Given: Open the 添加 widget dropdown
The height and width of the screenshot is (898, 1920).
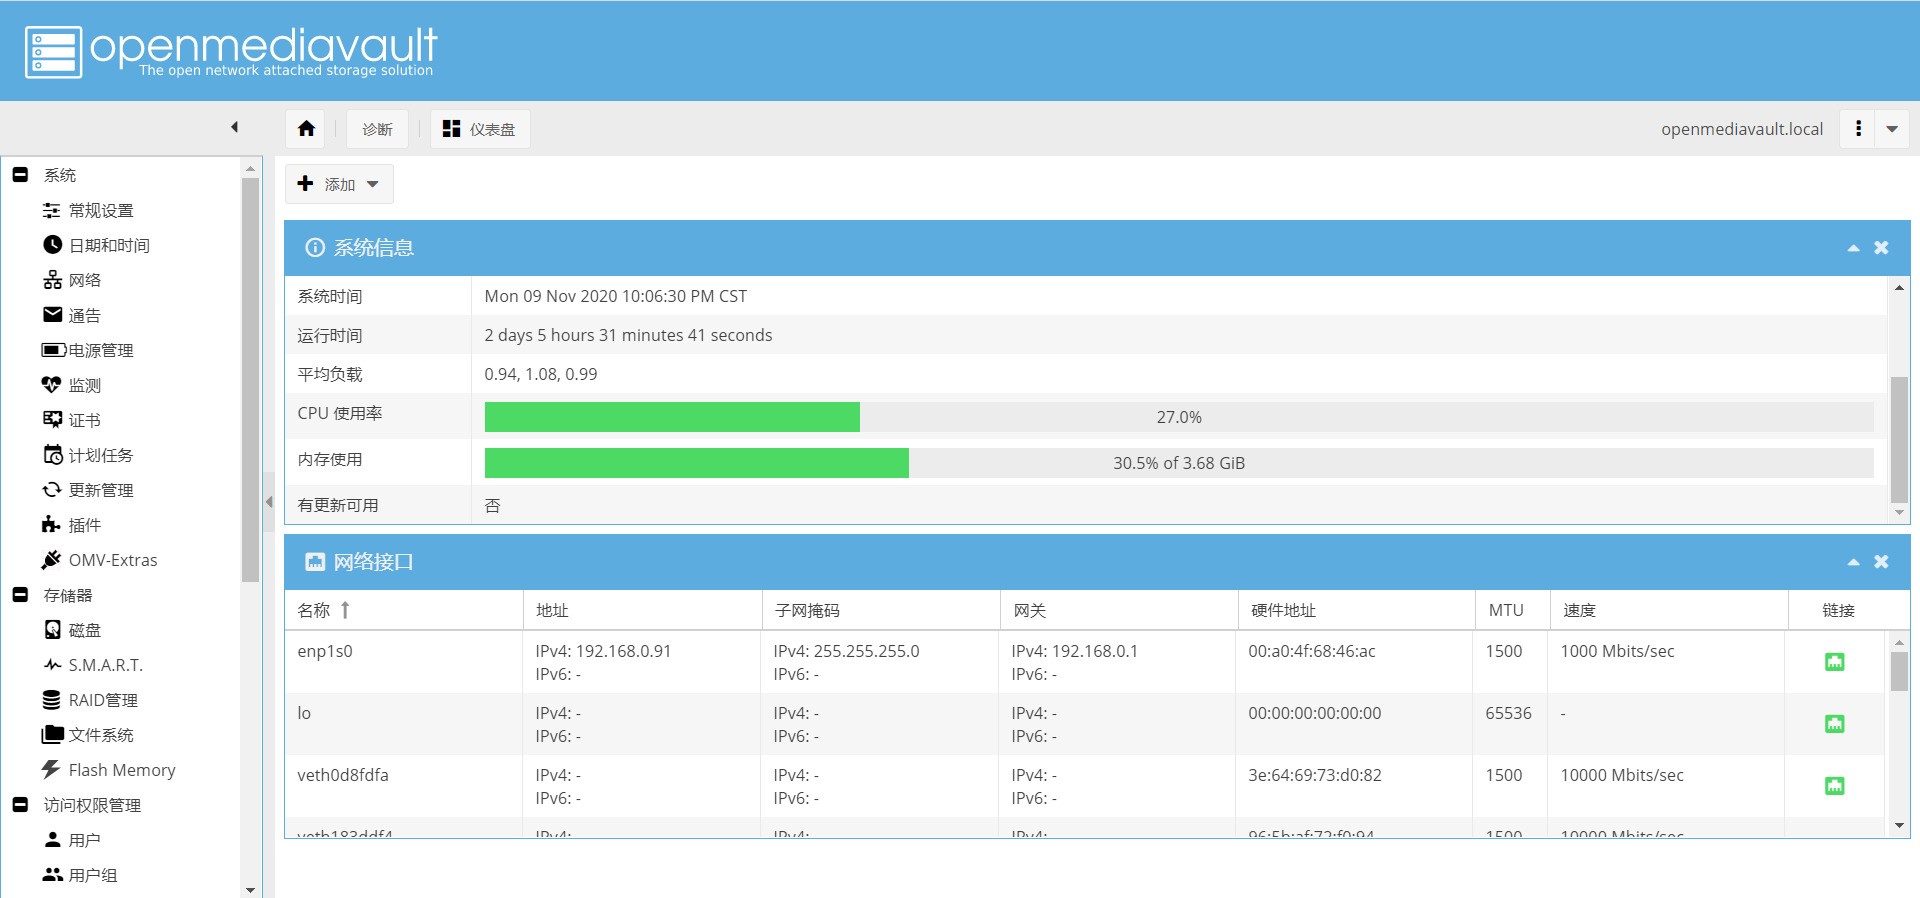Looking at the screenshot, I should (x=339, y=184).
